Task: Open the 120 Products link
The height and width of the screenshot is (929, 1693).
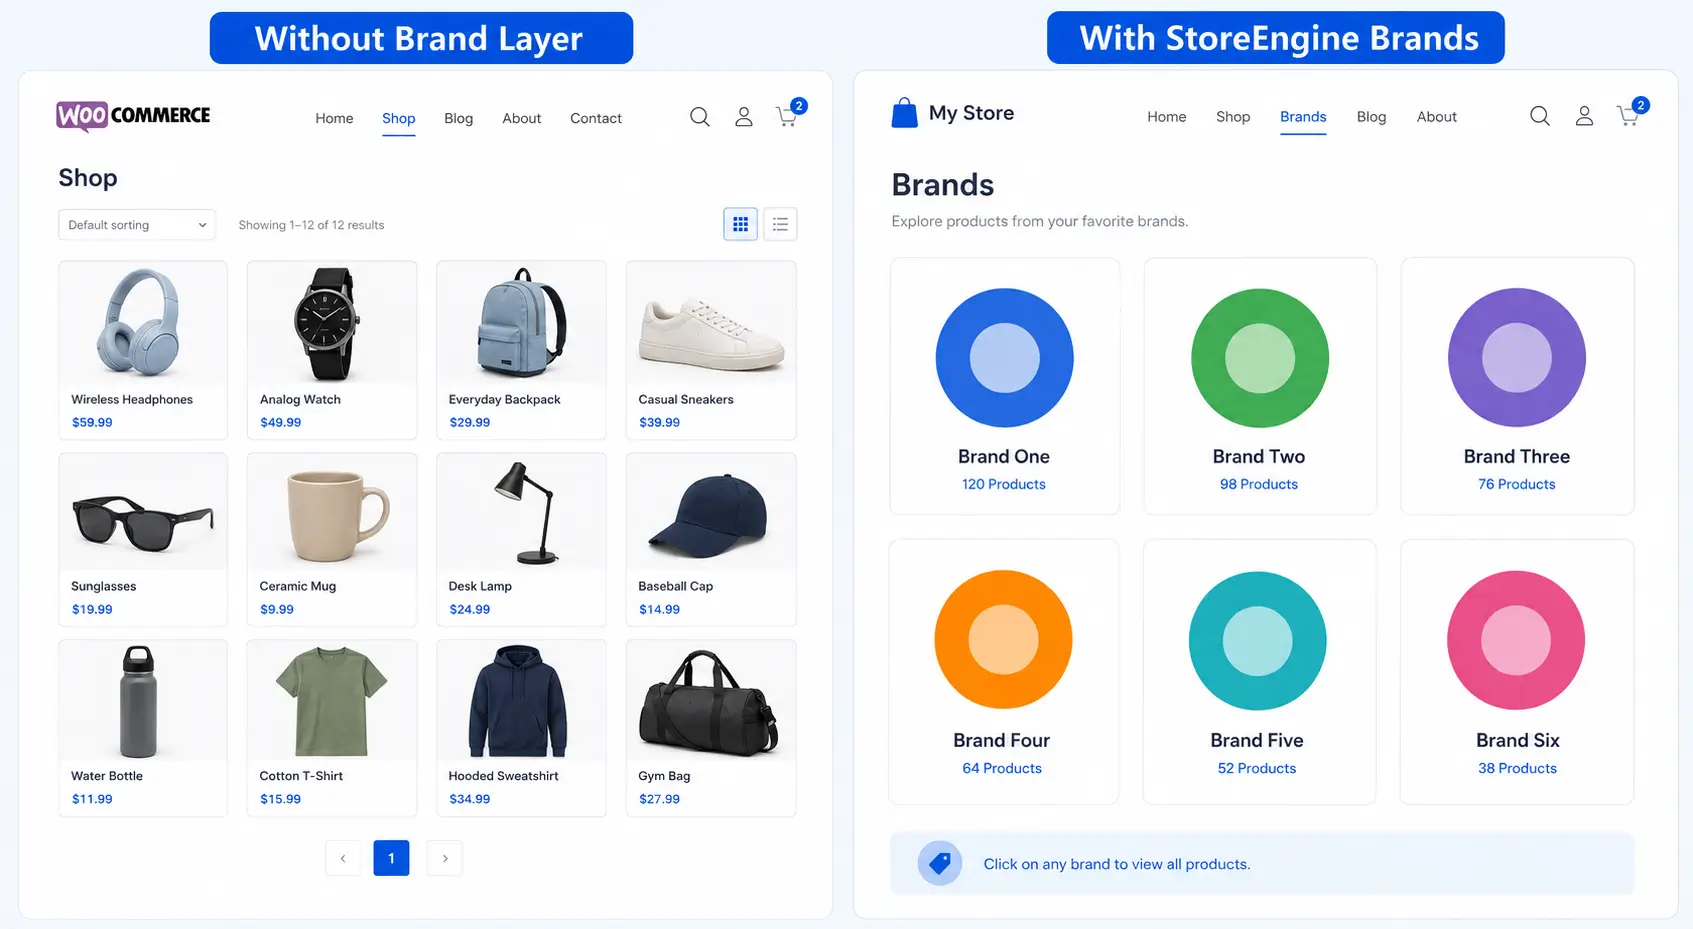Action: pyautogui.click(x=1004, y=484)
